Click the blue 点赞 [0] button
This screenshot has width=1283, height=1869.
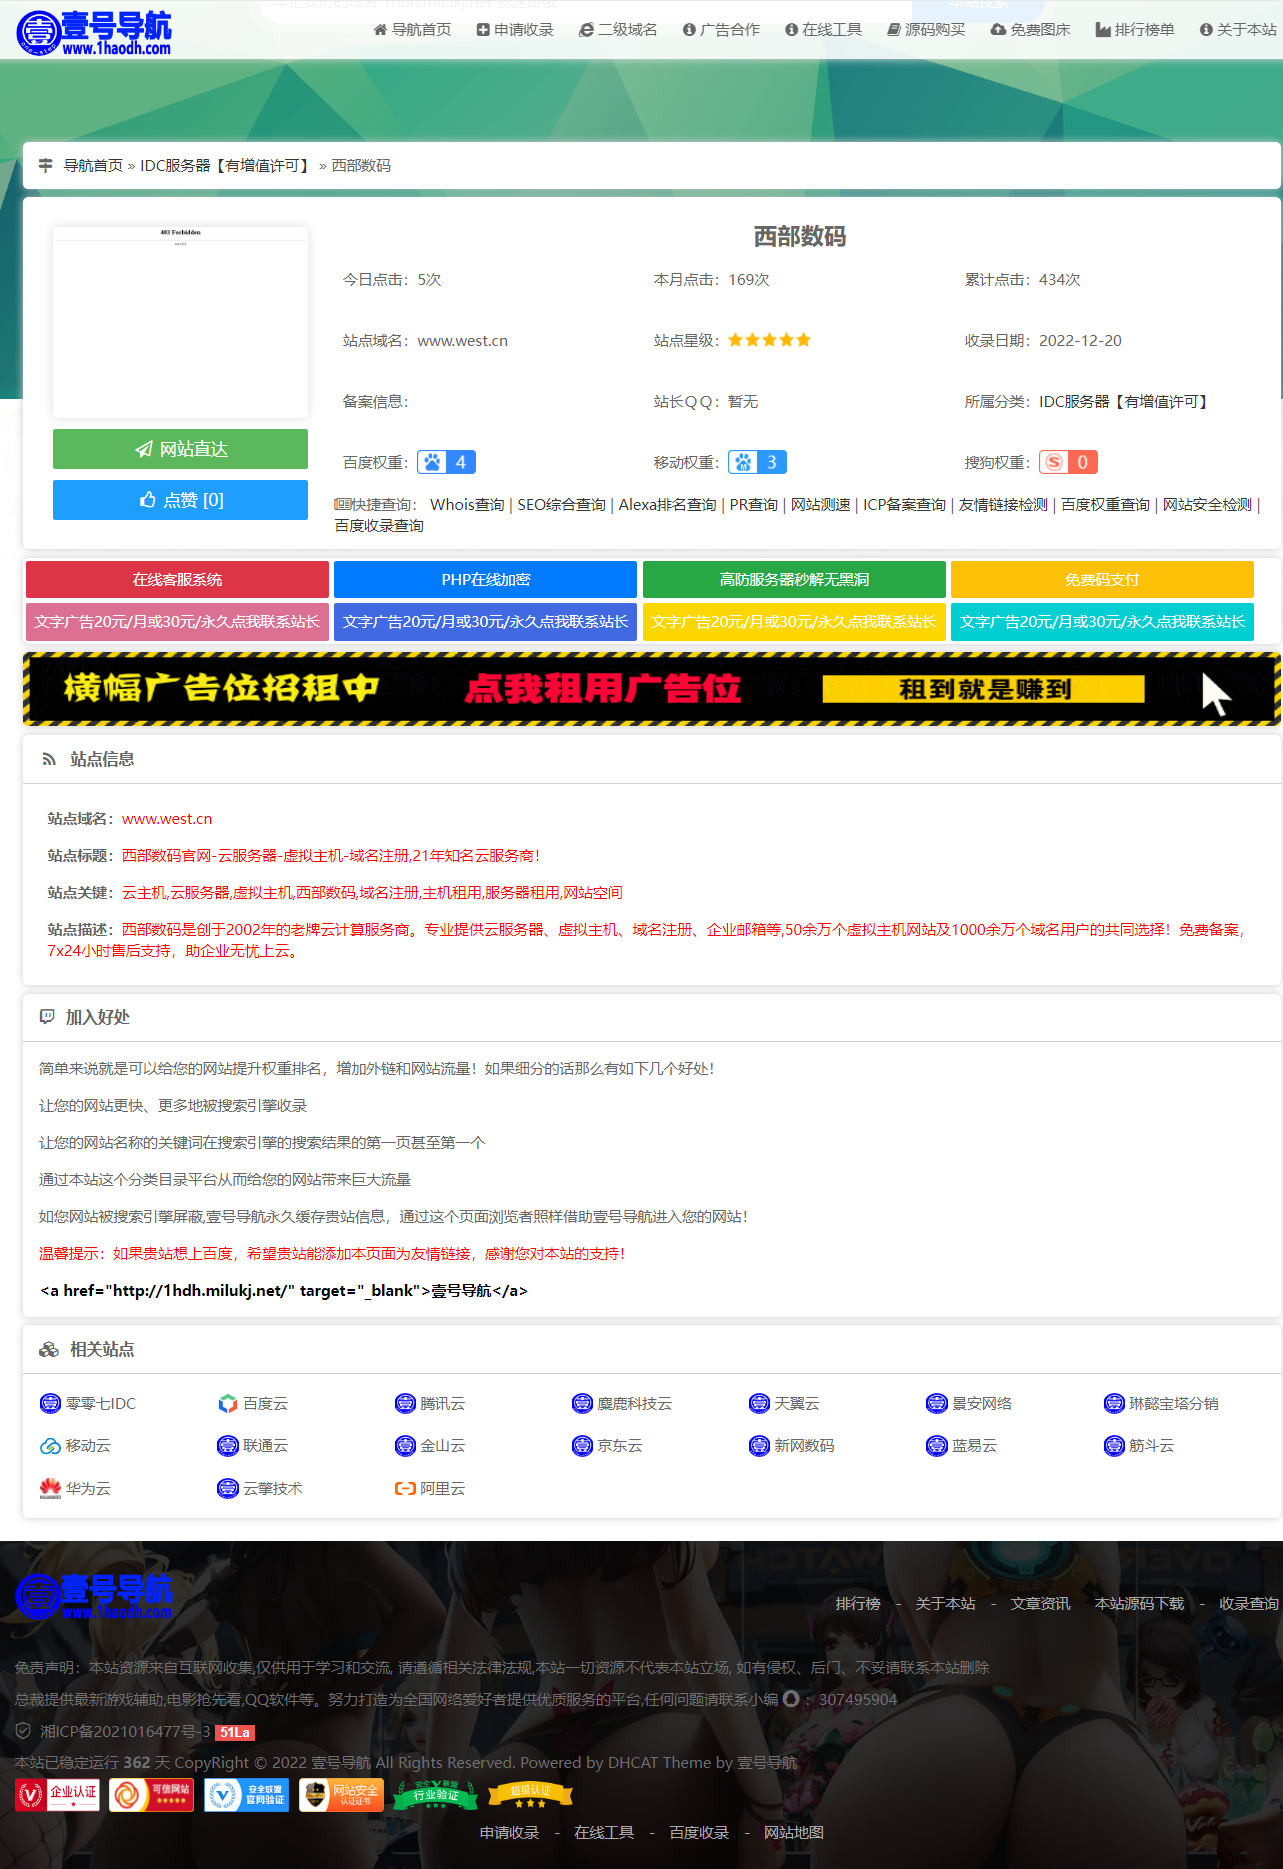point(180,500)
